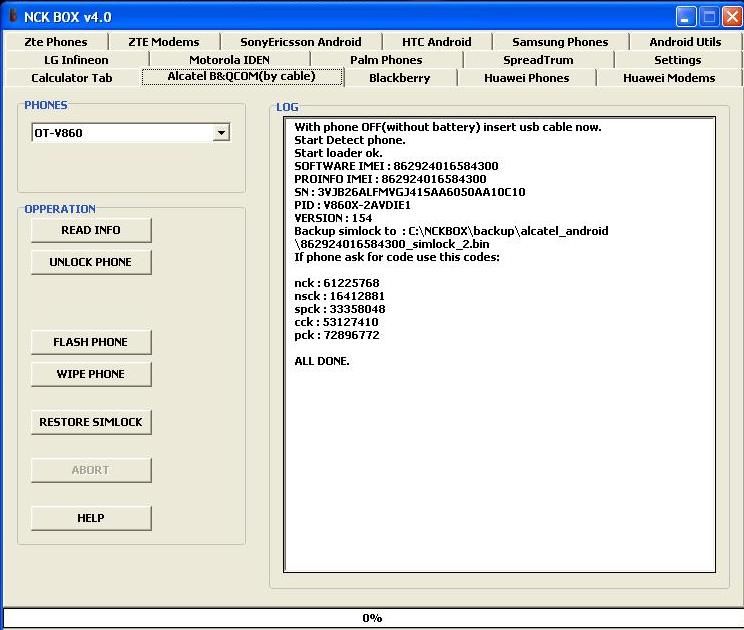Start the FLASH PHONE operation

click(x=91, y=342)
